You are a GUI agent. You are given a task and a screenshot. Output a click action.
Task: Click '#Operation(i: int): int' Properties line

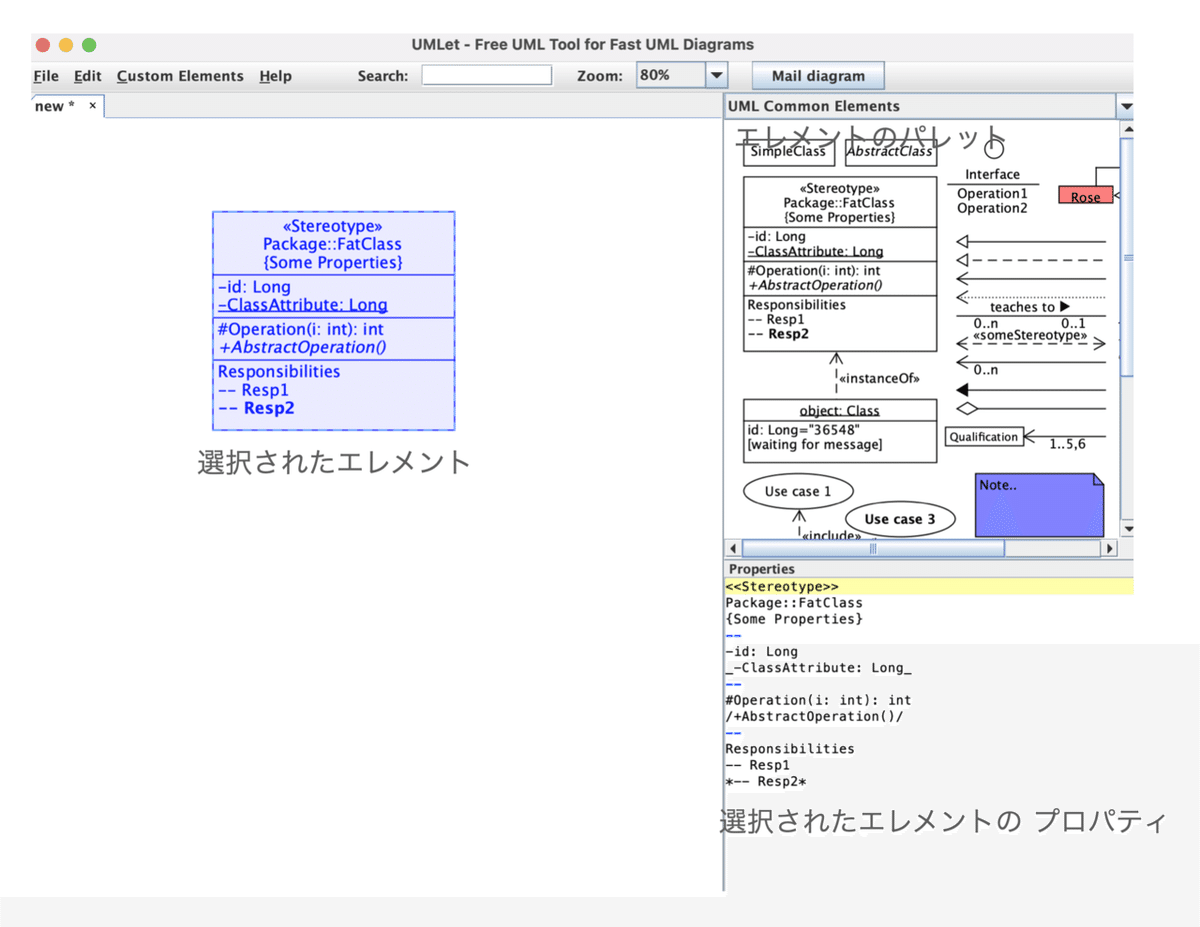click(x=819, y=700)
